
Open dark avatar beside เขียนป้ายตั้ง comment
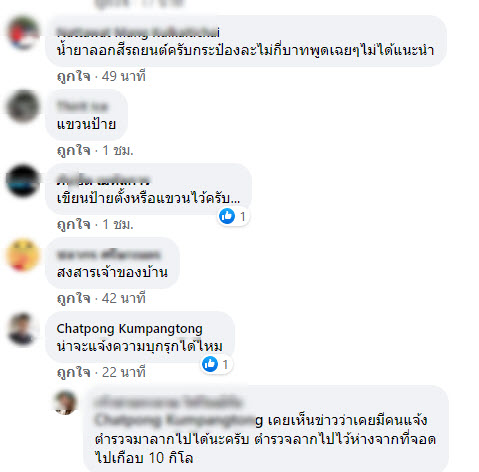[x=22, y=181]
